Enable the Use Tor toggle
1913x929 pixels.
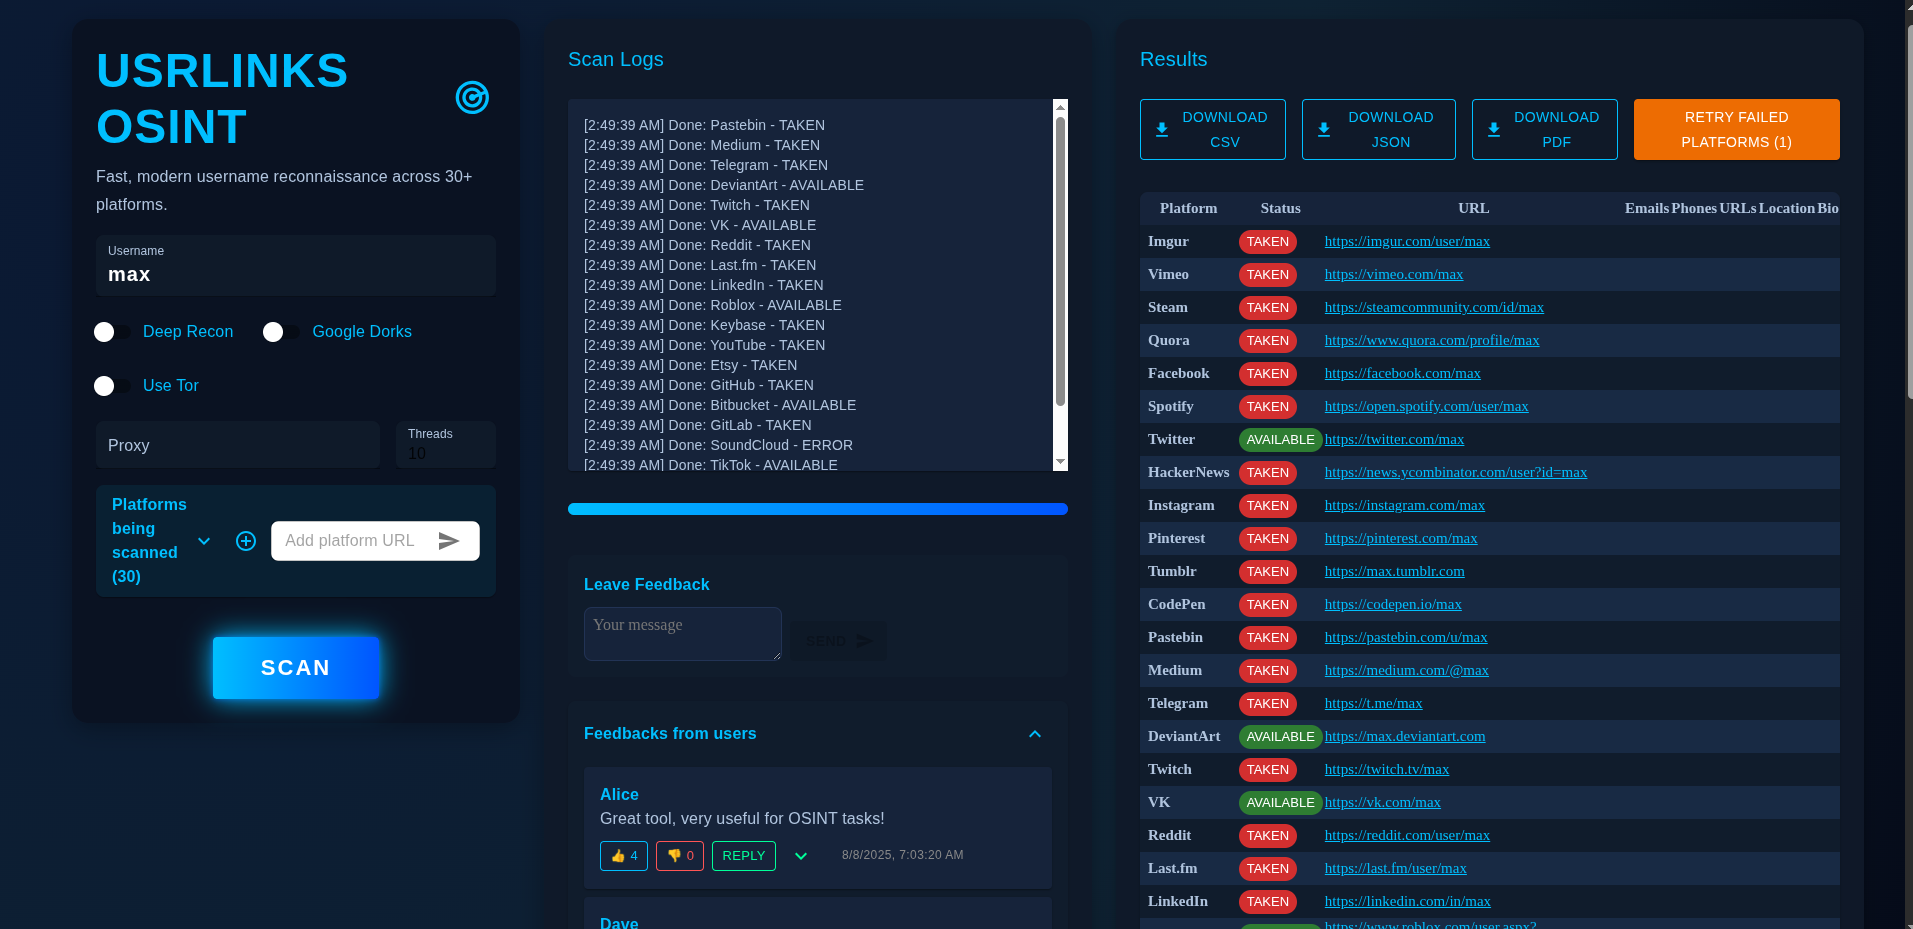[111, 386]
